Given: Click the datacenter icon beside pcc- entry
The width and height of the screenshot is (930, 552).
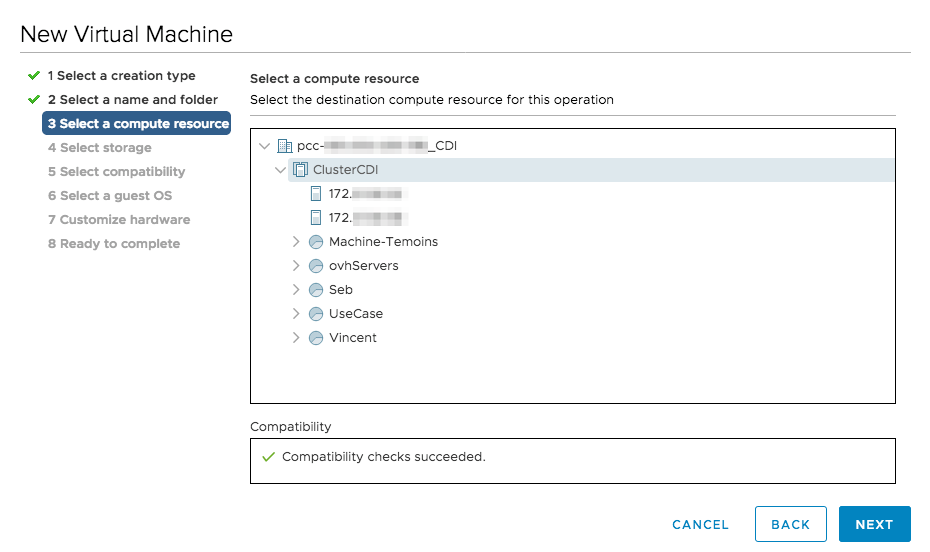Looking at the screenshot, I should click(284, 146).
